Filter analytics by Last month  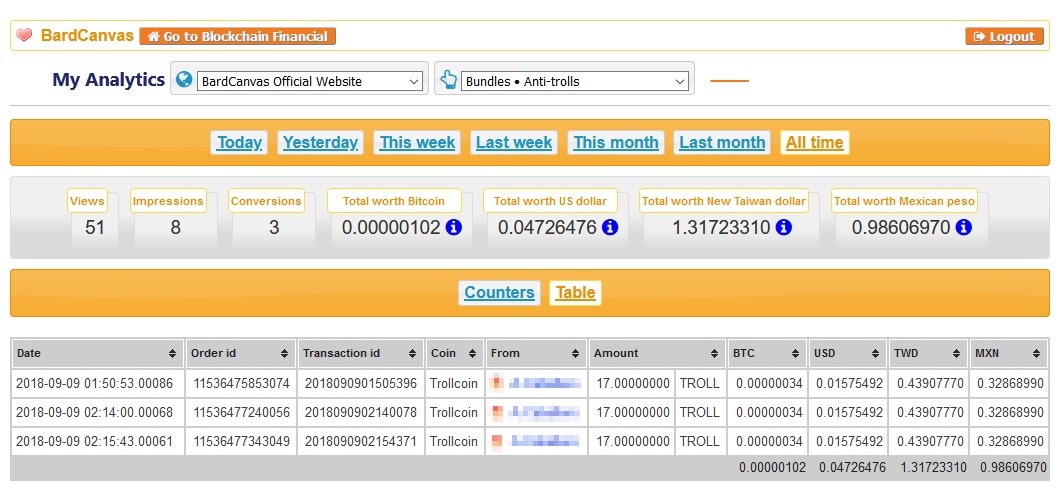coord(721,142)
